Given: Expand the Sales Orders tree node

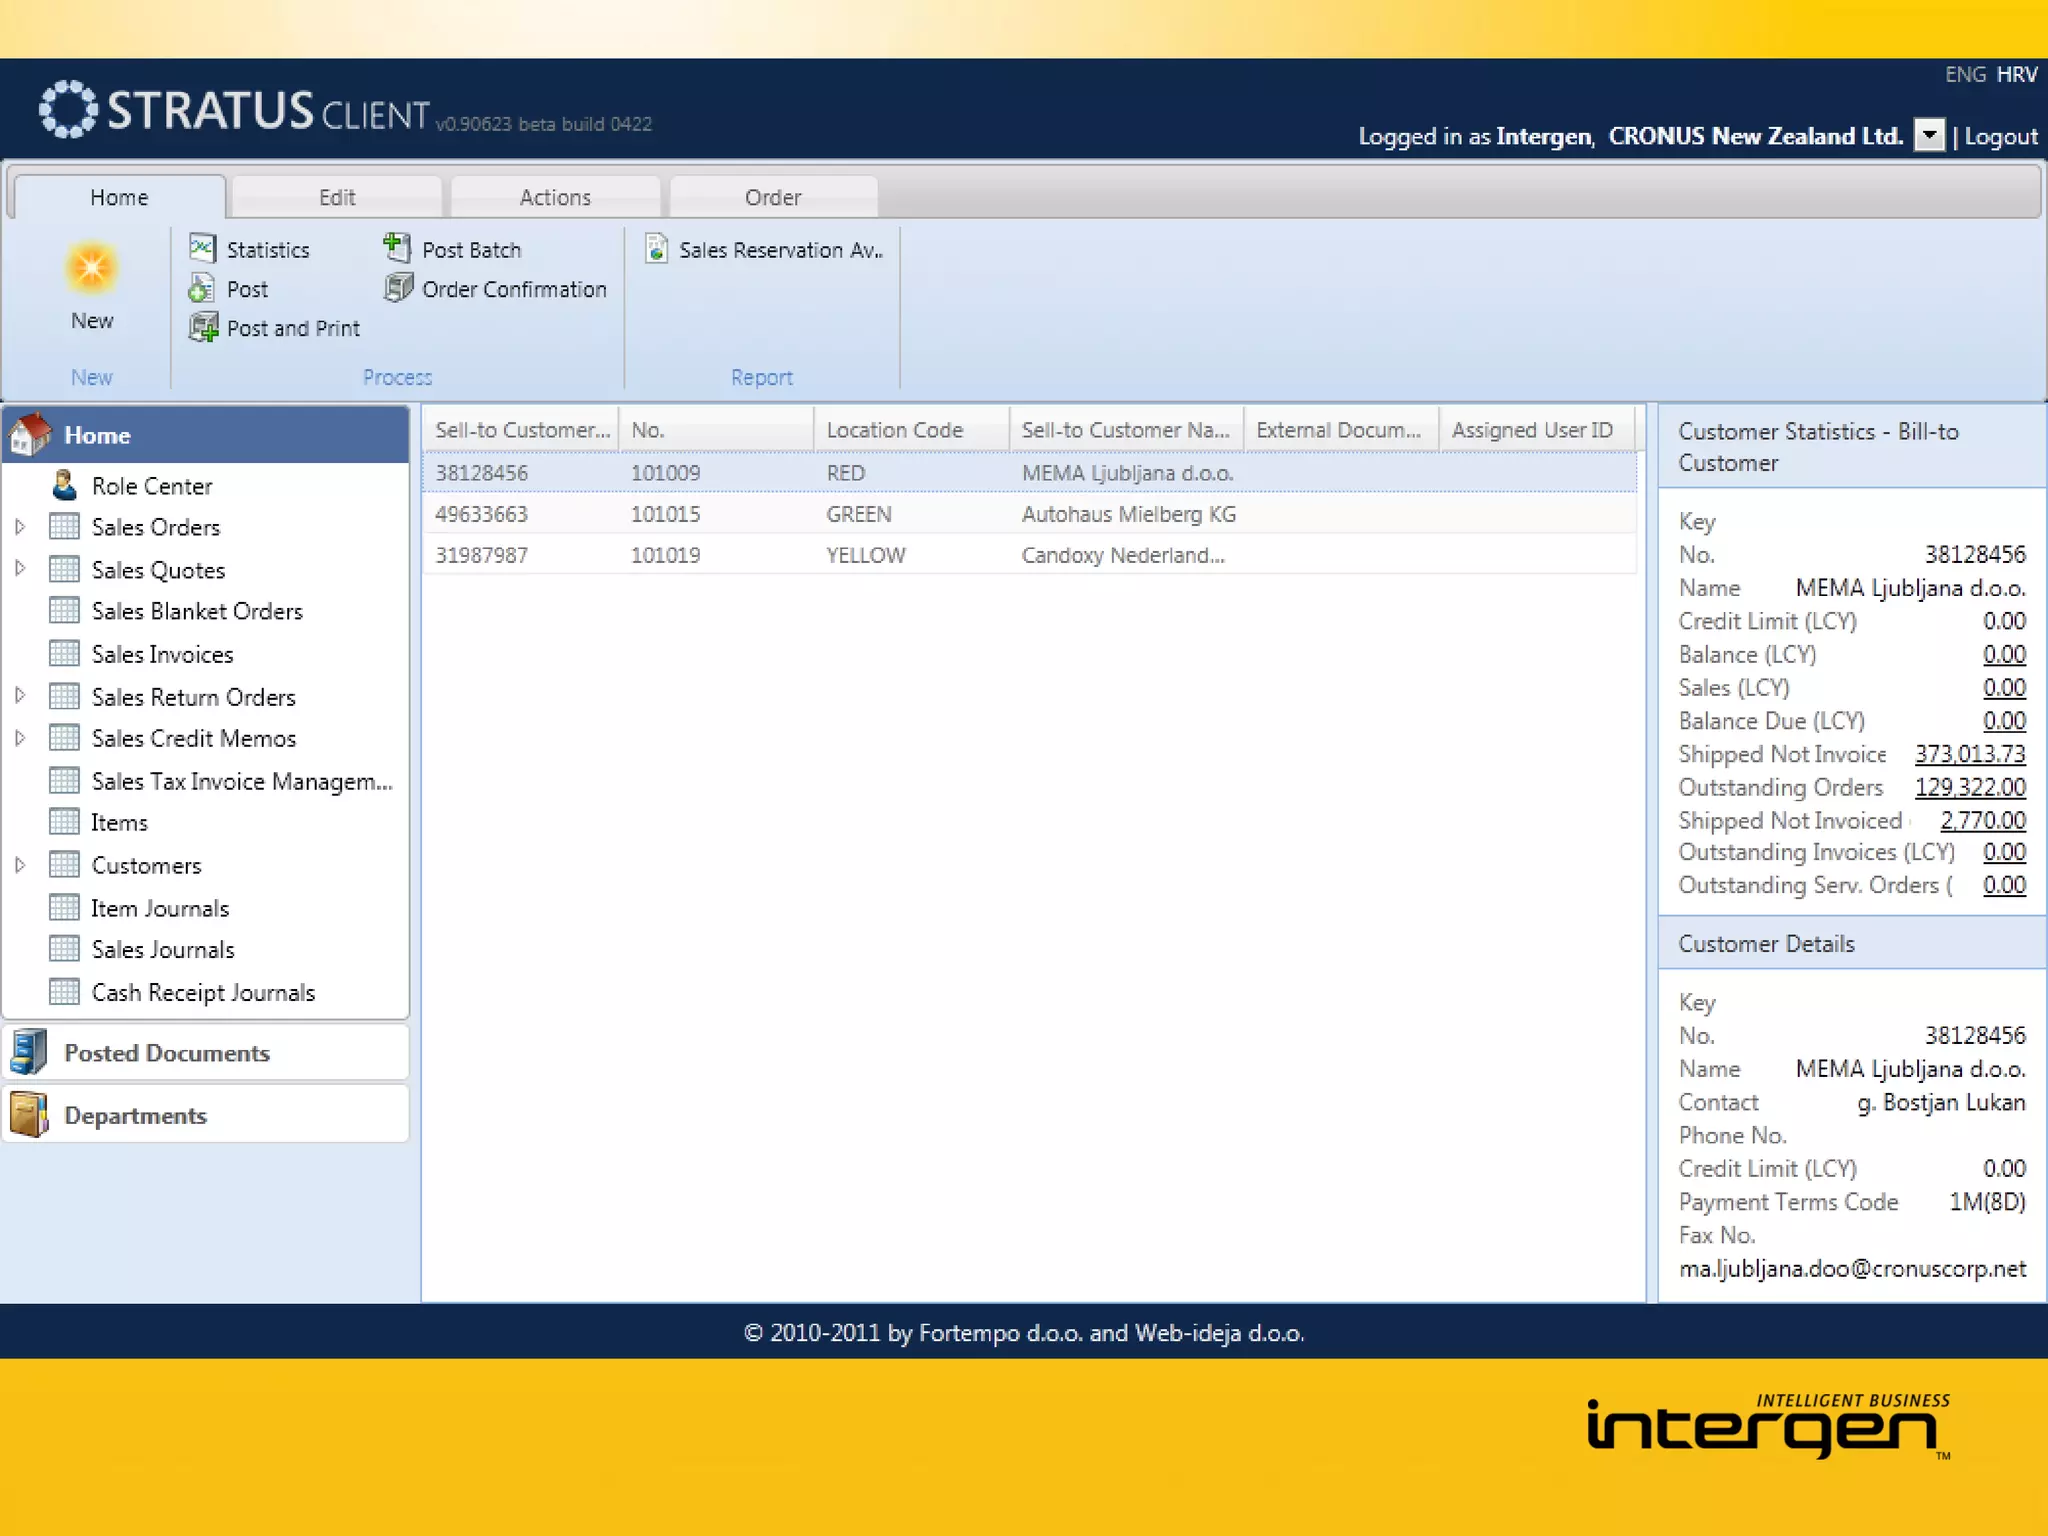Looking at the screenshot, I should pos(20,526).
